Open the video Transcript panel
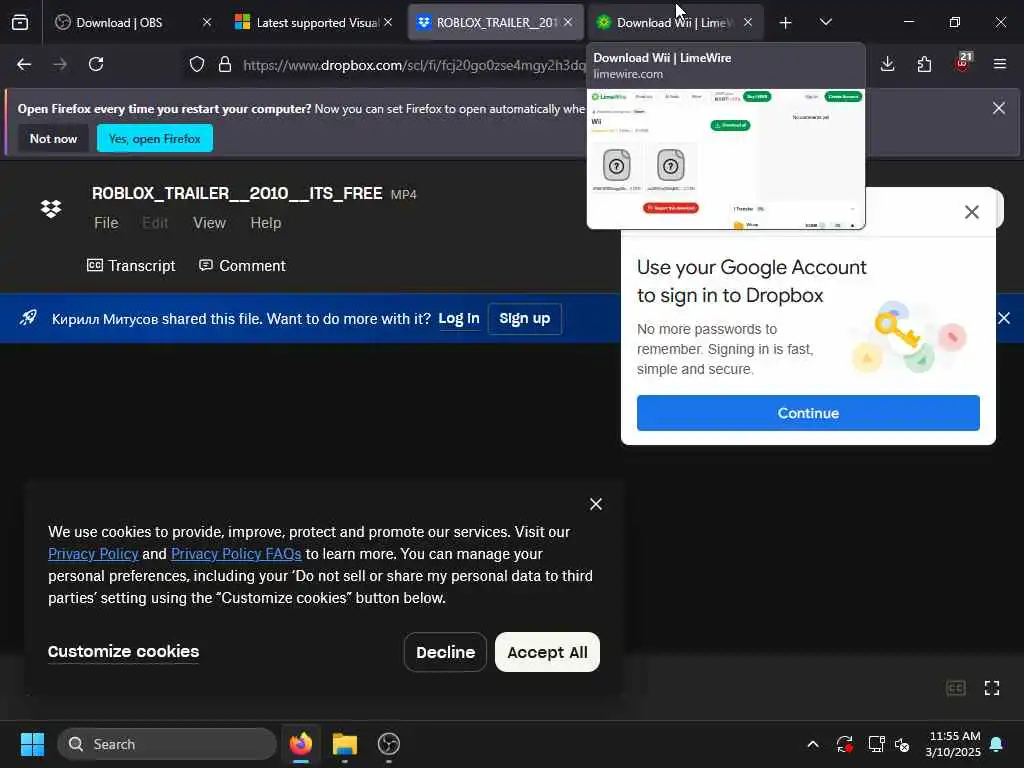1024x768 pixels. 131,266
